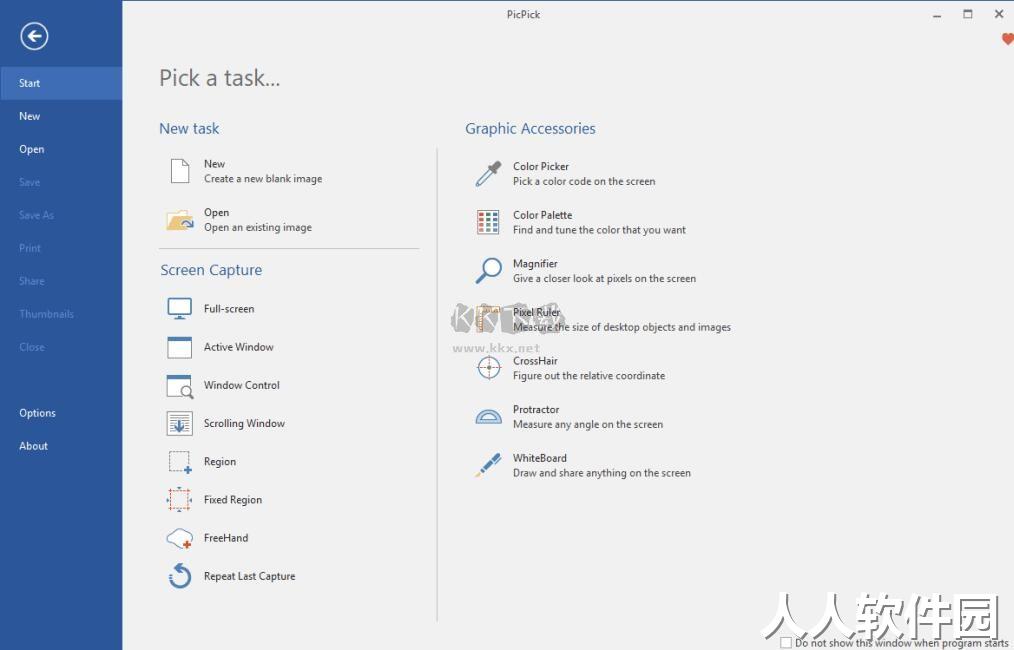This screenshot has width=1014, height=650.
Task: Select New in the sidebar menu
Action: pos(61,116)
